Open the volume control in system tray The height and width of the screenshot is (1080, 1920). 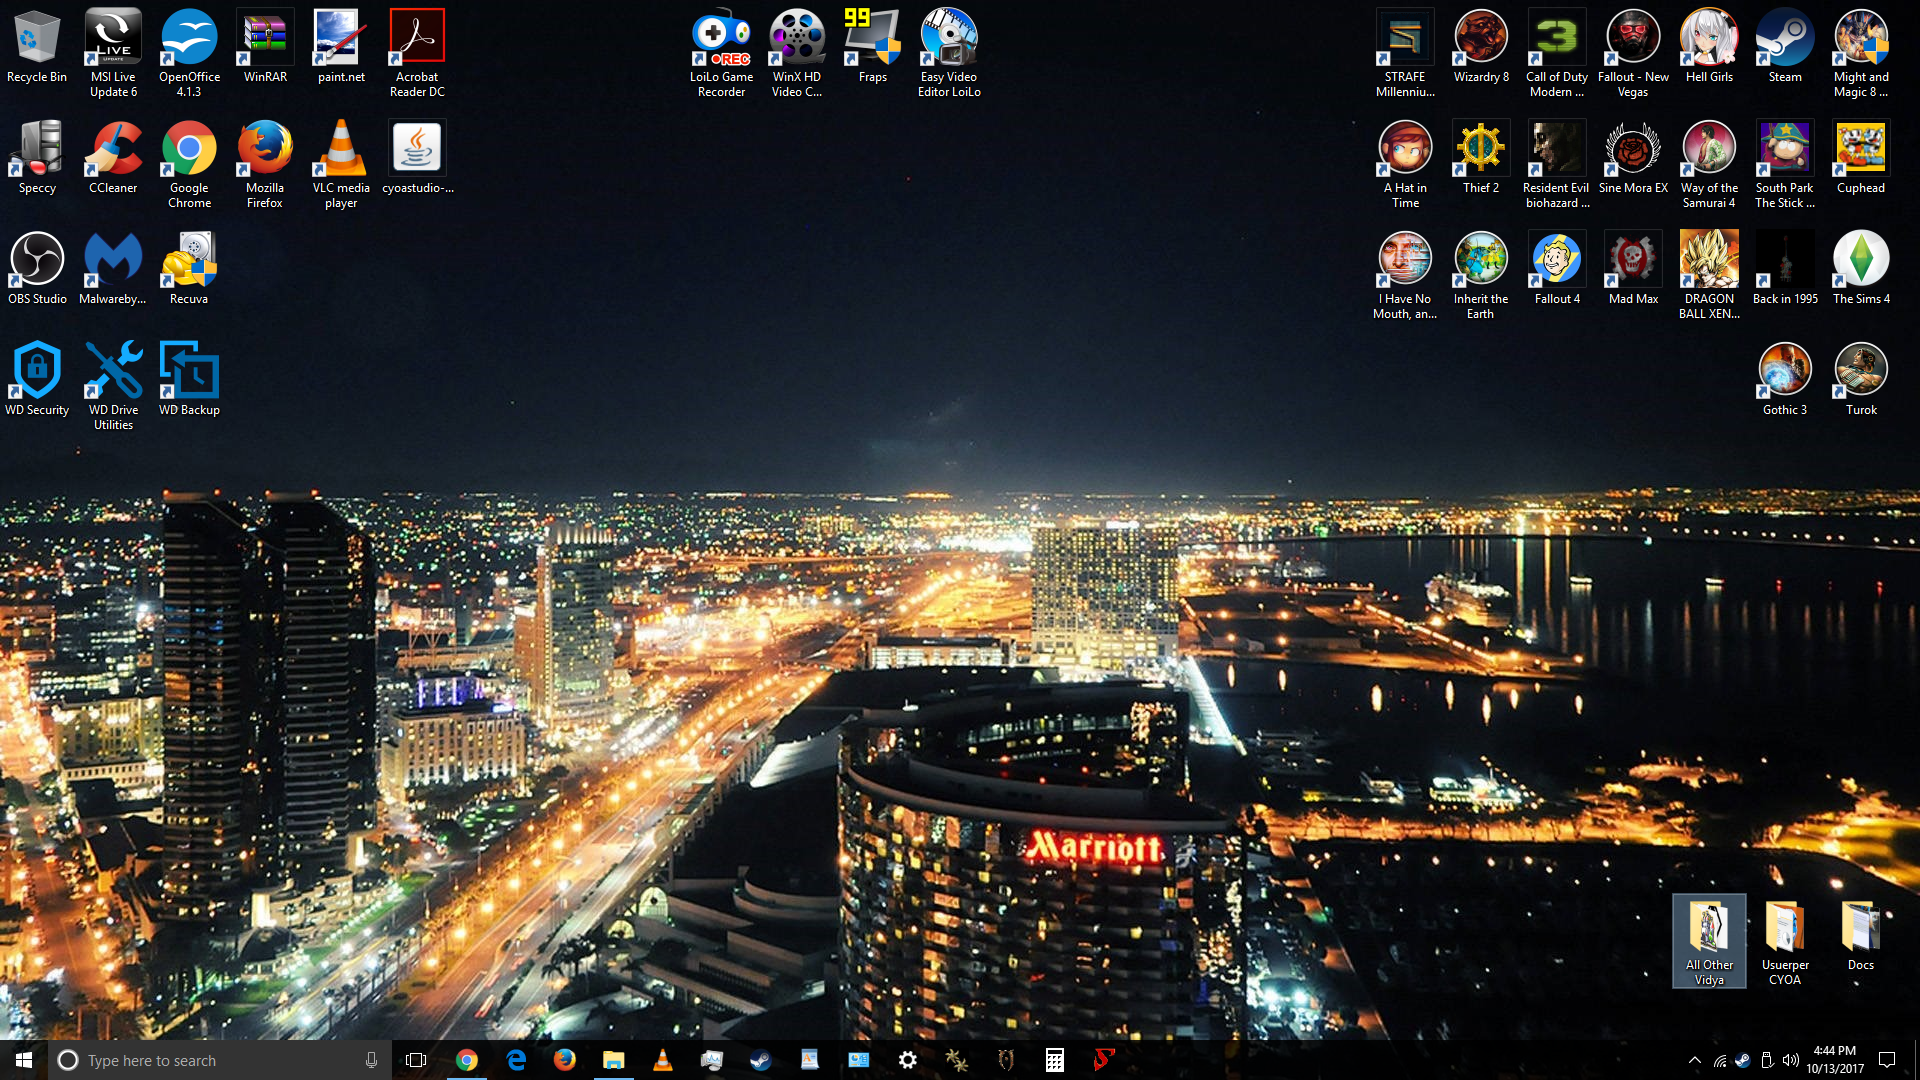click(x=1791, y=1060)
